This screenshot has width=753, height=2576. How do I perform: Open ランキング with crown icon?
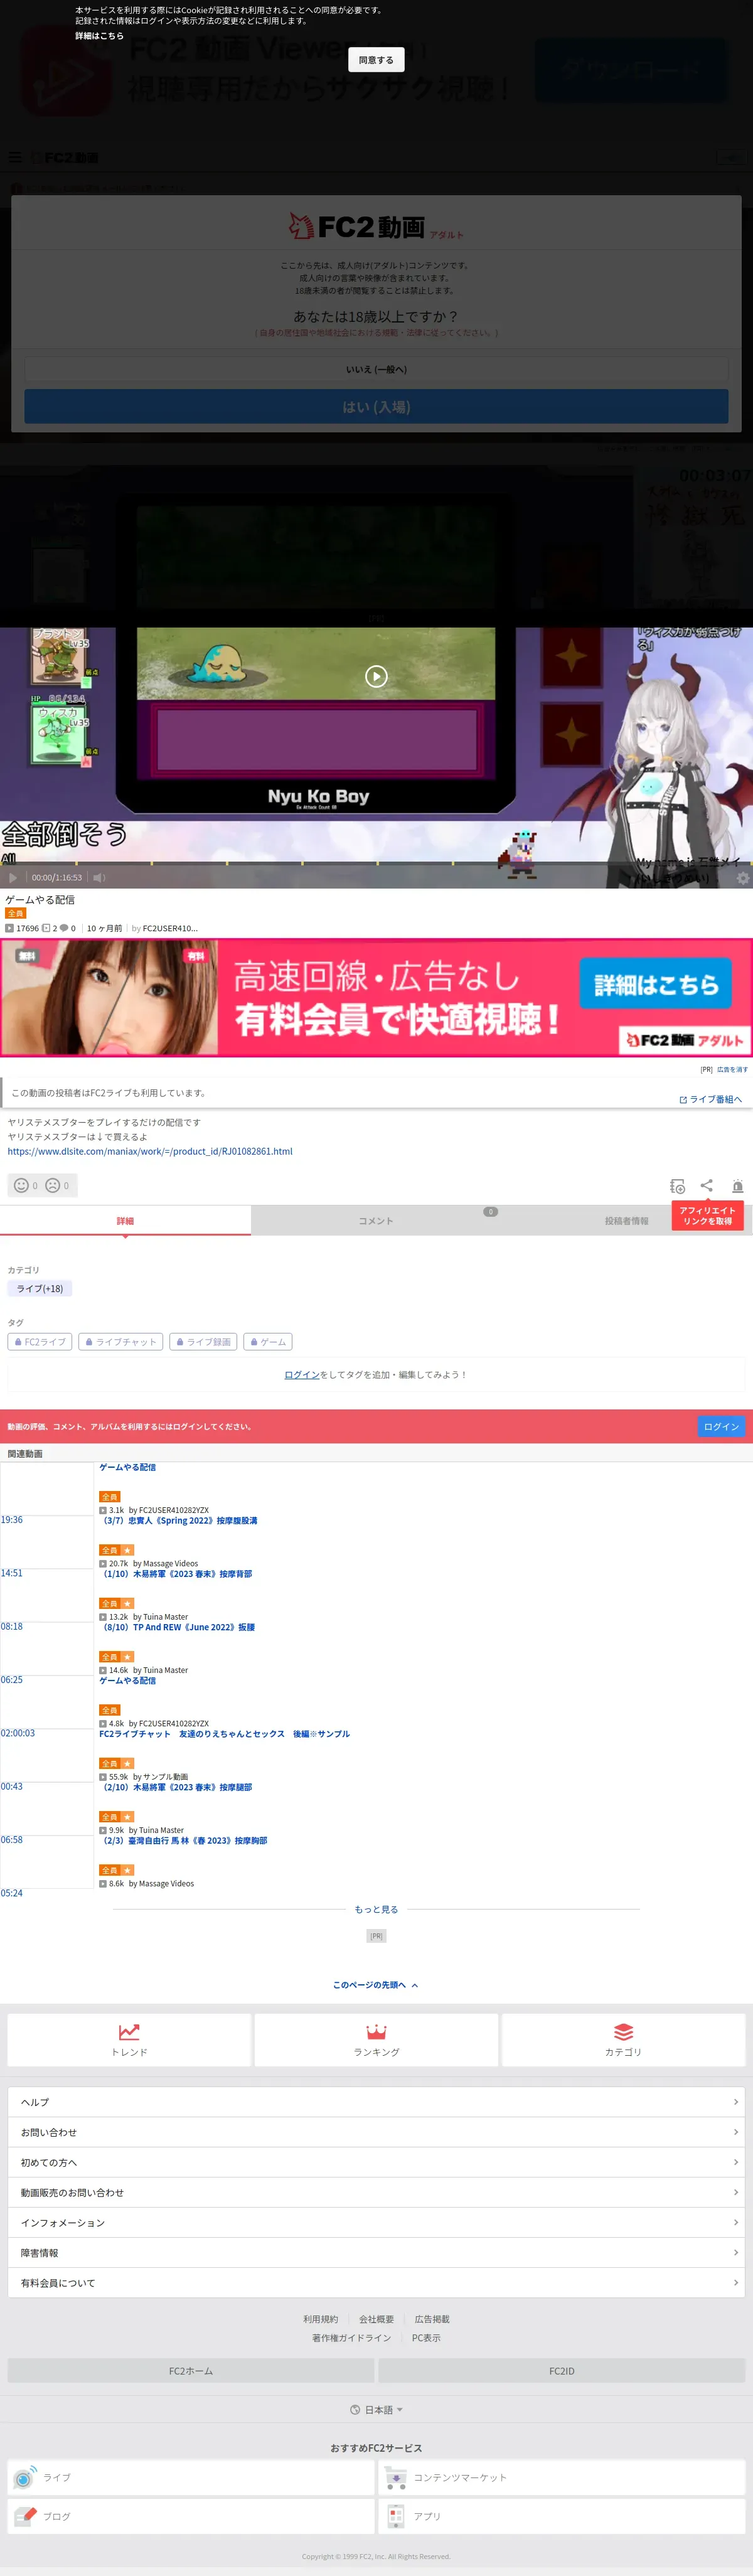tap(376, 2039)
